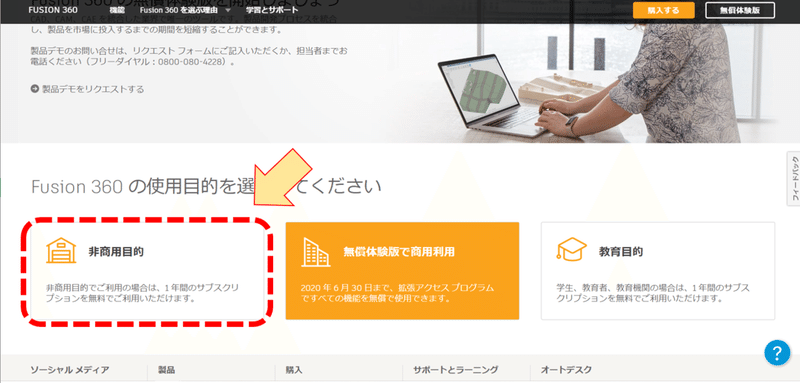This screenshot has height=383, width=800.
Task: Open the フィードバック side tab
Action: (x=794, y=178)
